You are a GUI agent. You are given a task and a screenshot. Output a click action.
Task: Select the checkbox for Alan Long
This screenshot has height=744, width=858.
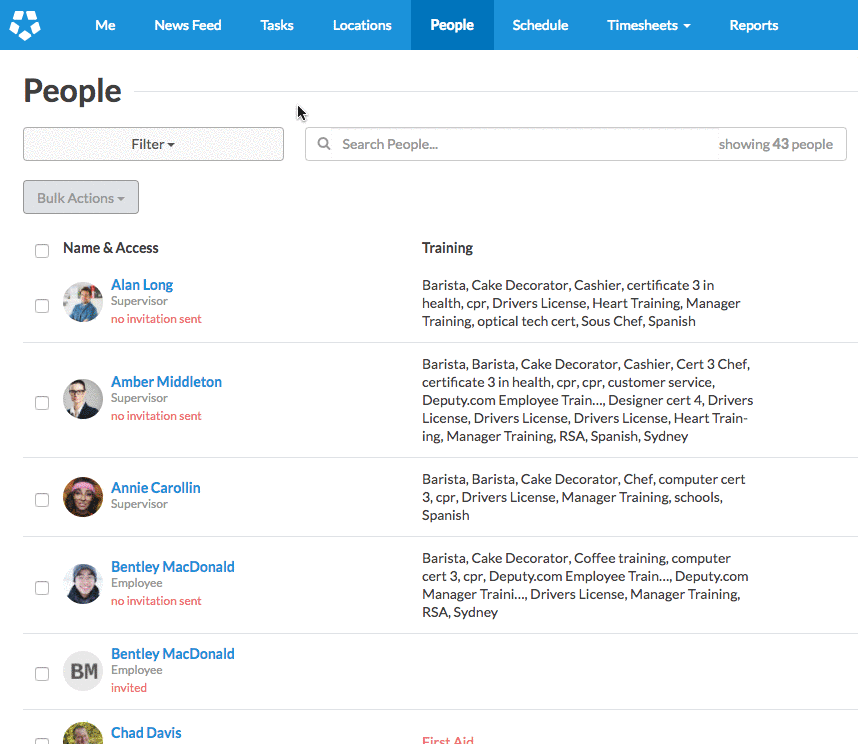pos(42,306)
